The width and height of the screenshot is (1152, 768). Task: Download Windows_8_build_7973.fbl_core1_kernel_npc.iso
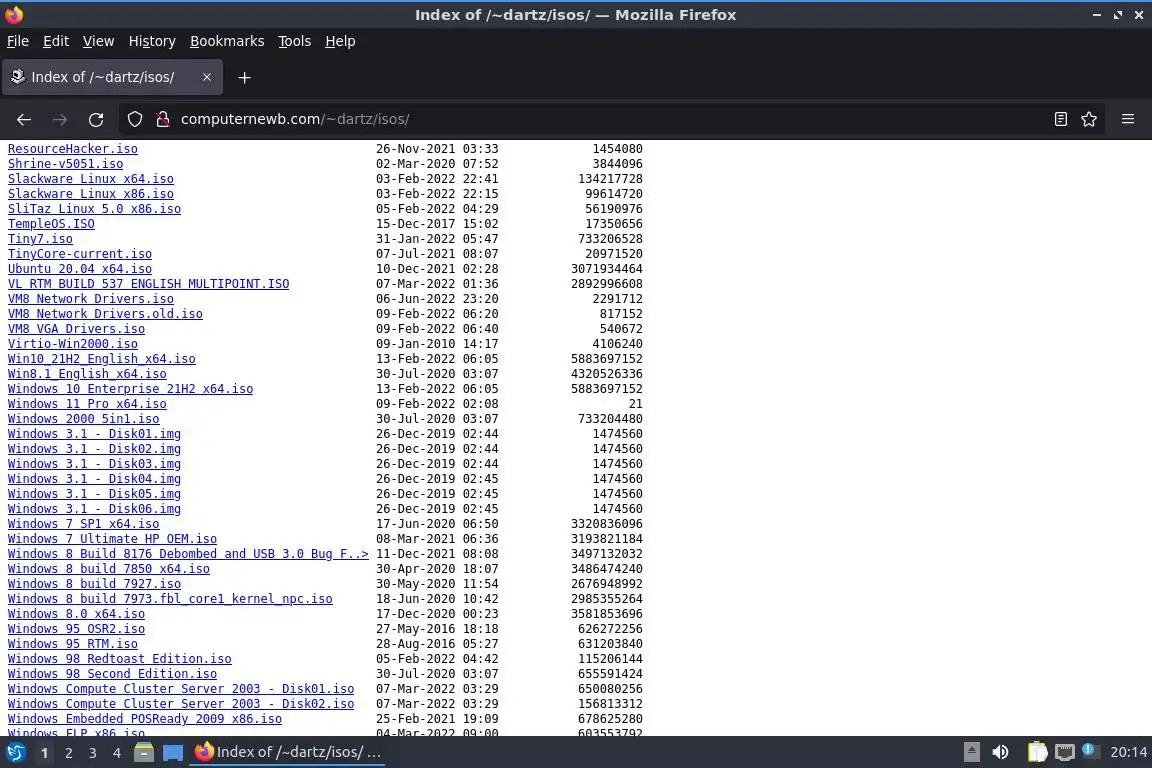coord(170,599)
